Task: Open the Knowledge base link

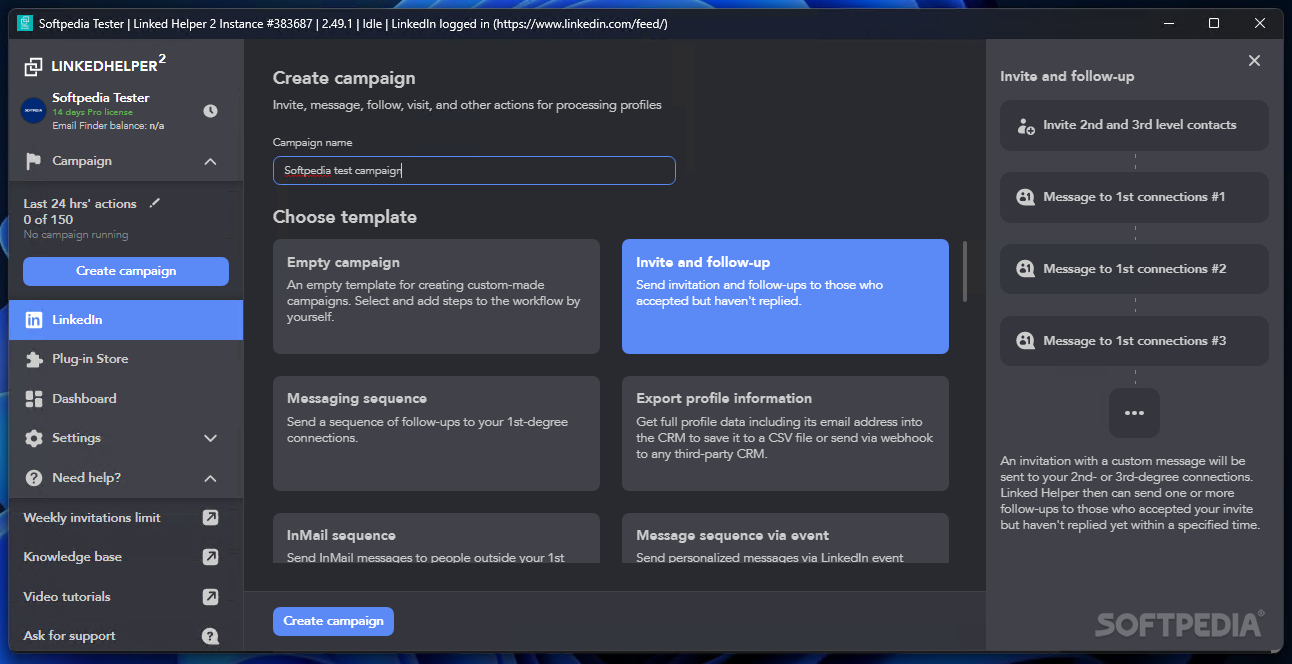Action: (x=126, y=557)
